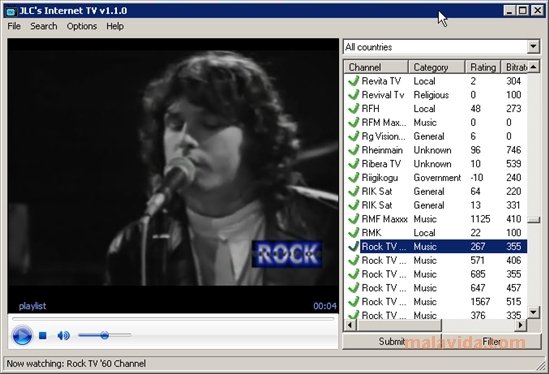Click the channel list scroll-up arrow
This screenshot has width=549, height=374.
533,67
